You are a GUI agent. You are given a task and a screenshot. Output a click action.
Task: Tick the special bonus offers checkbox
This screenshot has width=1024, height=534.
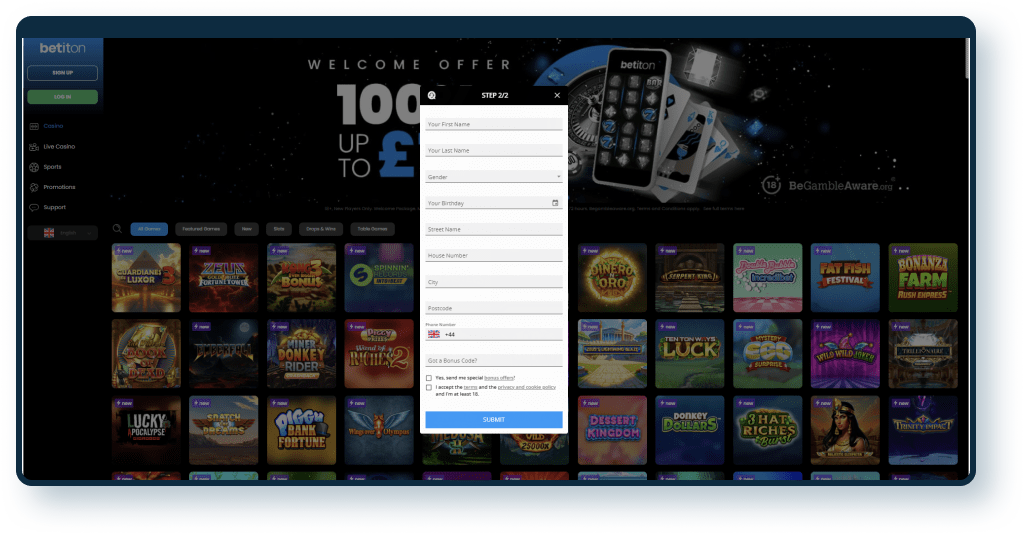pos(429,378)
